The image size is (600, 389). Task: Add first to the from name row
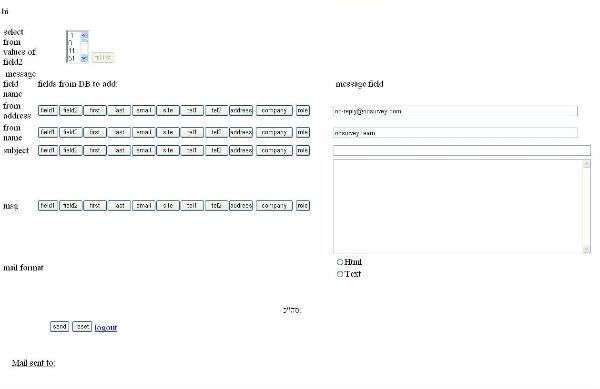click(95, 132)
